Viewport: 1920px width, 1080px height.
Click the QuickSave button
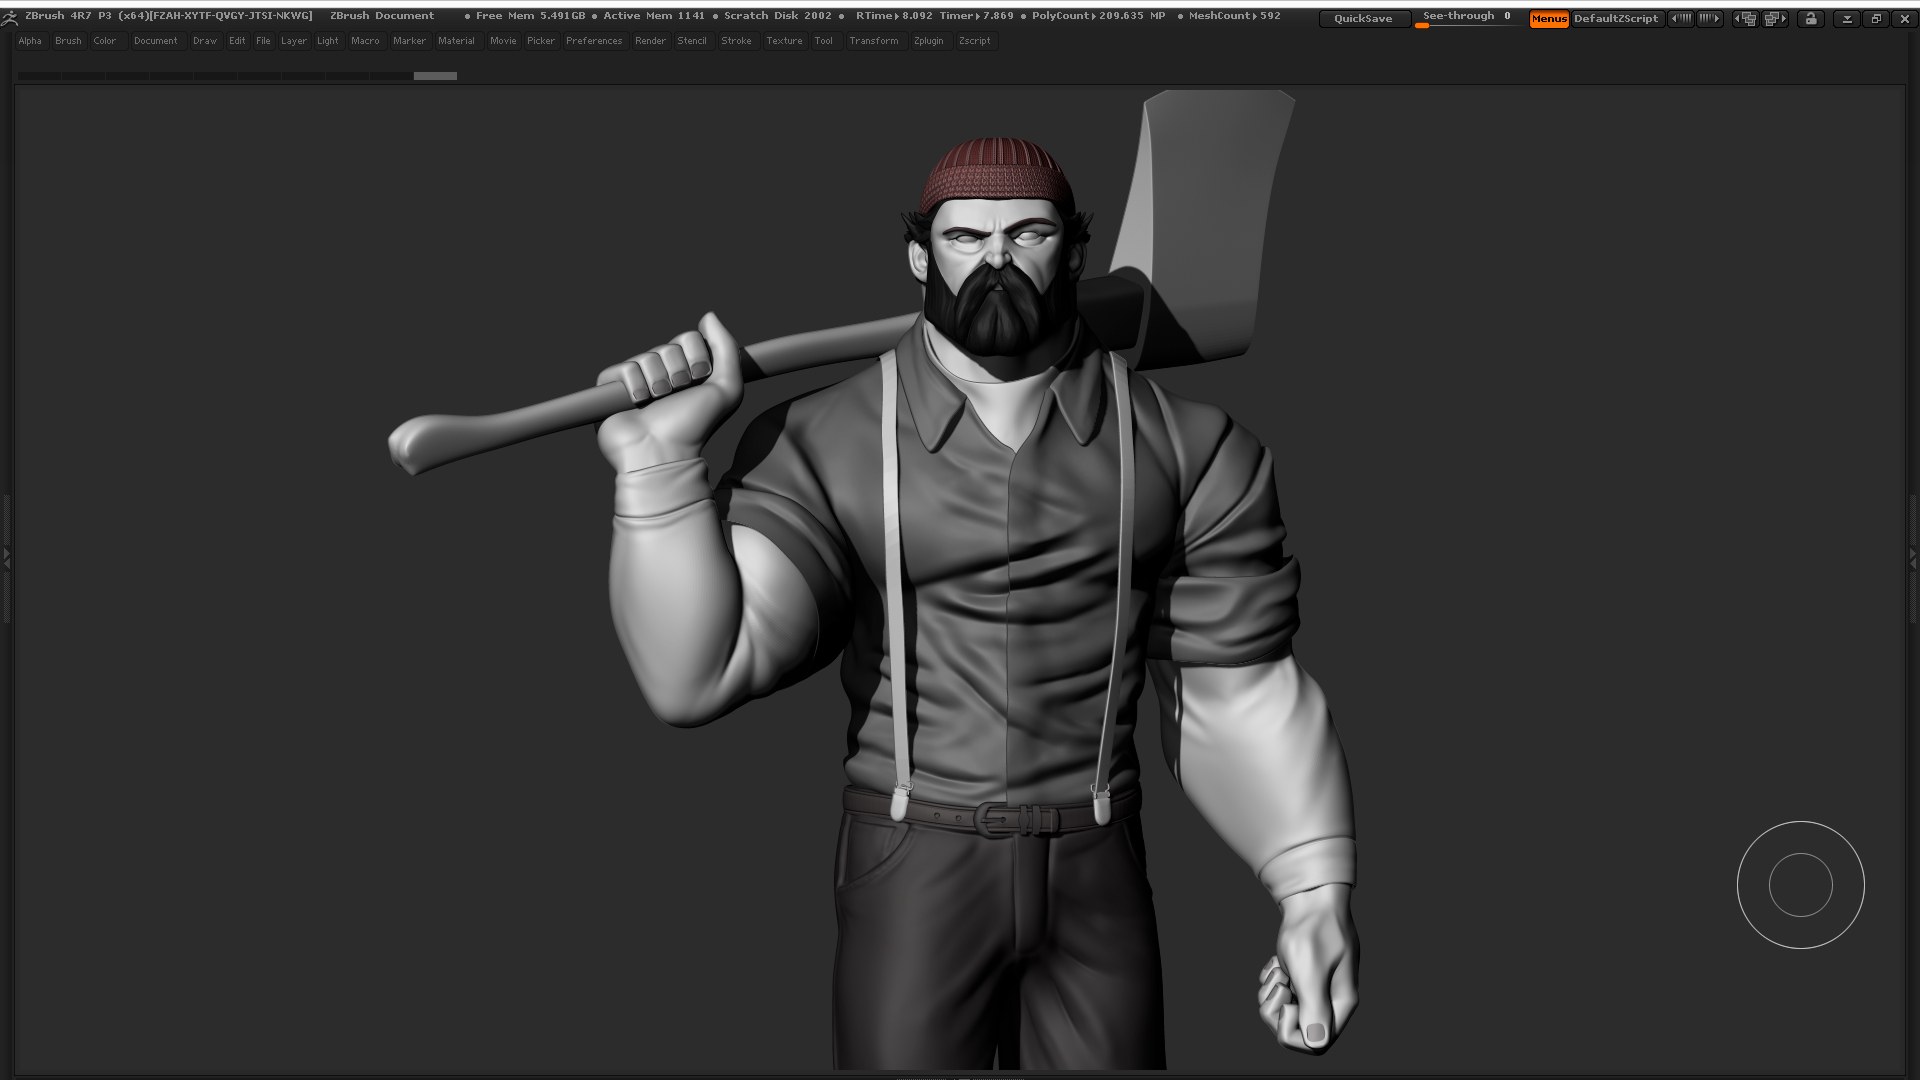point(1363,19)
